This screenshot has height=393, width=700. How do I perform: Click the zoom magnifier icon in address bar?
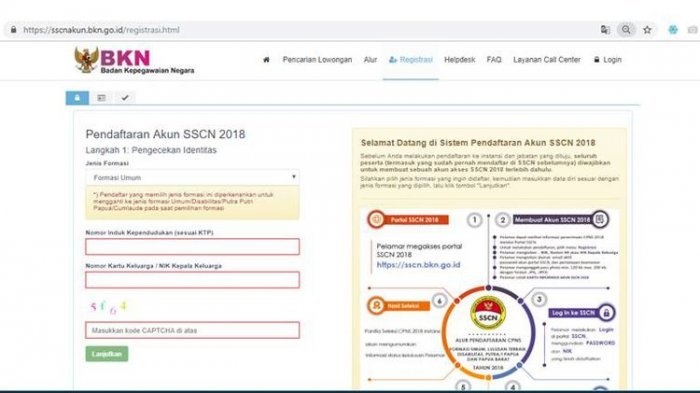pos(626,30)
